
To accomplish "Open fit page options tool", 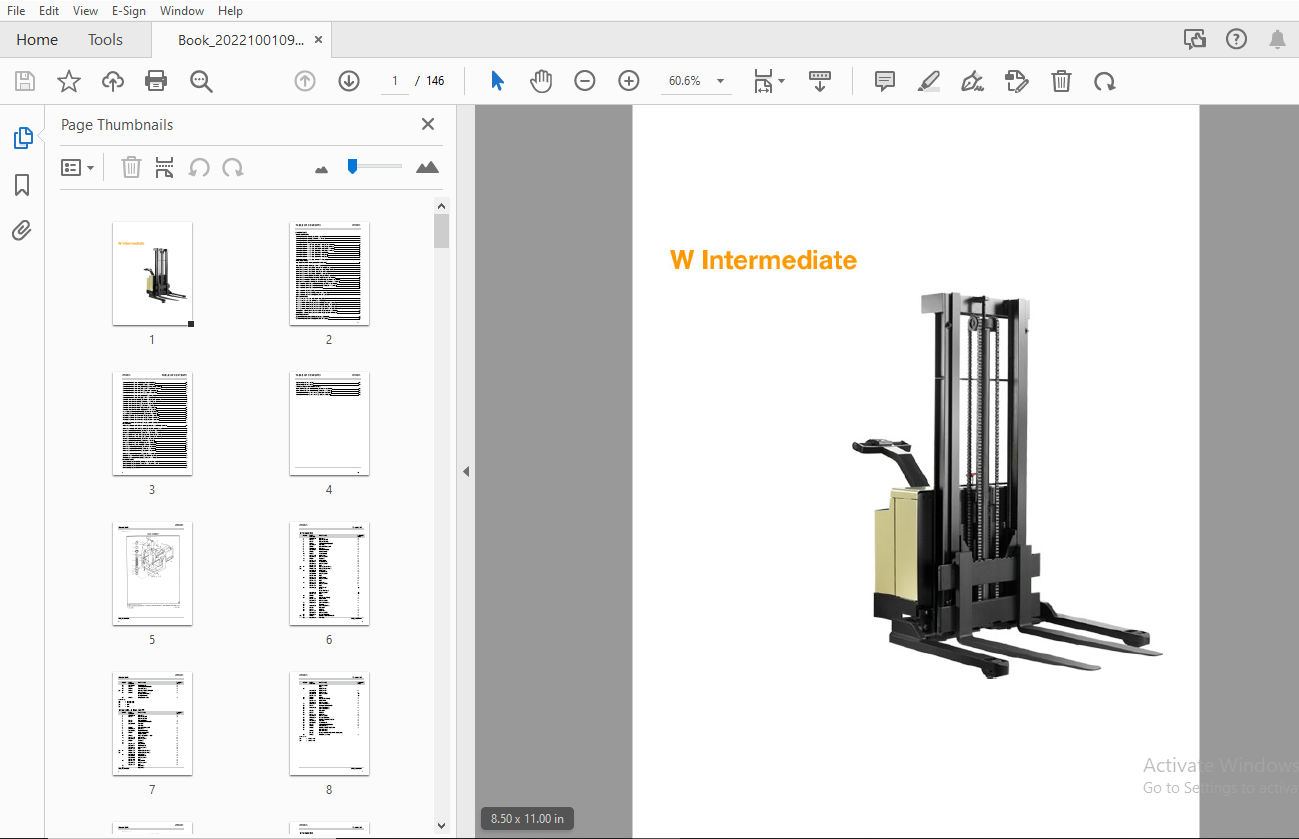I will (768, 81).
